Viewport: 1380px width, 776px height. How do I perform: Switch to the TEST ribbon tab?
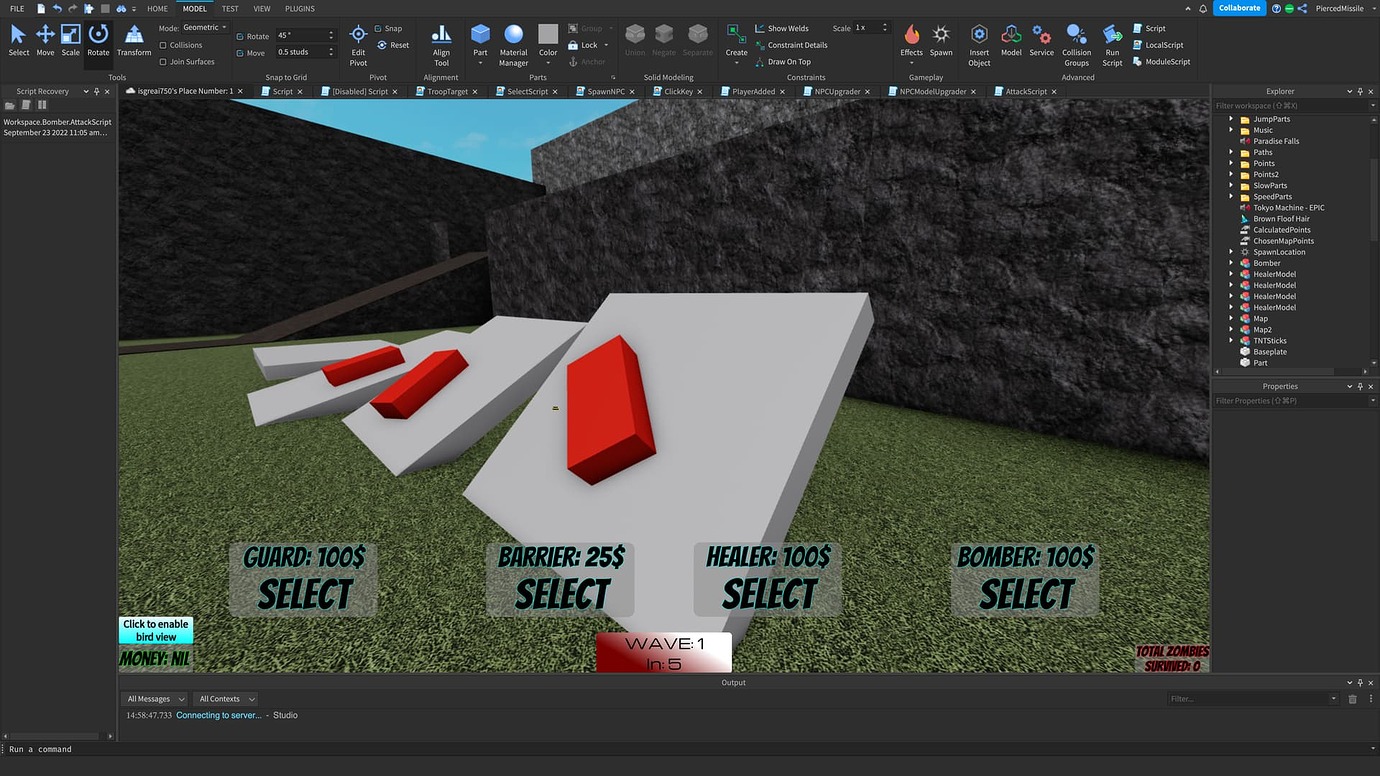pos(229,8)
